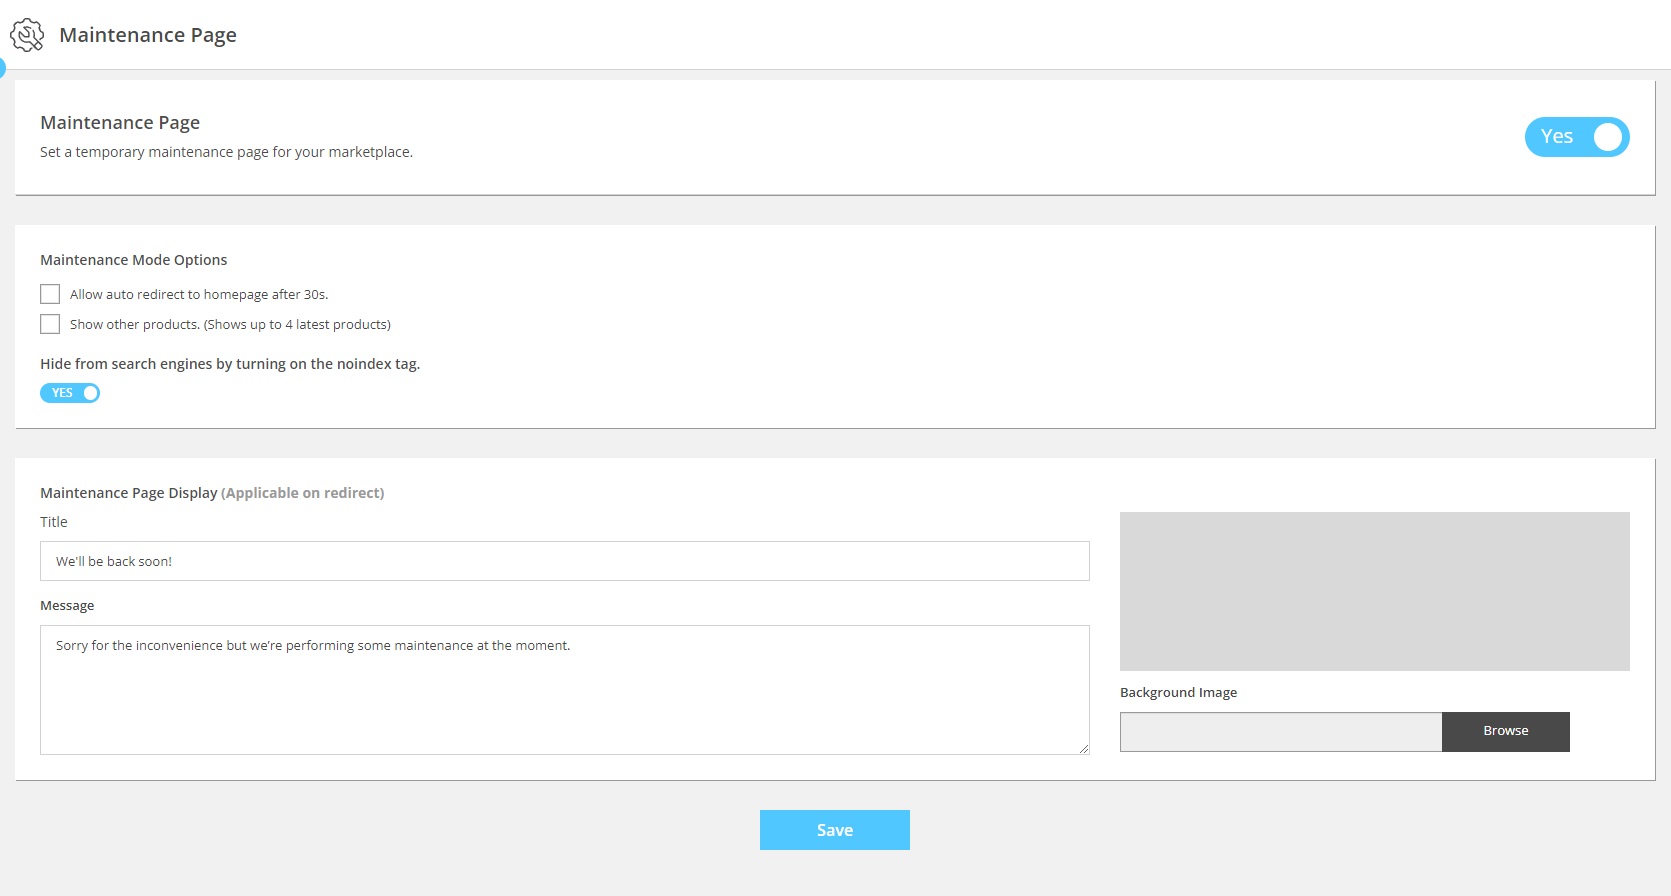Check the Show other products checkbox
Image resolution: width=1671 pixels, height=896 pixels.
coord(50,324)
